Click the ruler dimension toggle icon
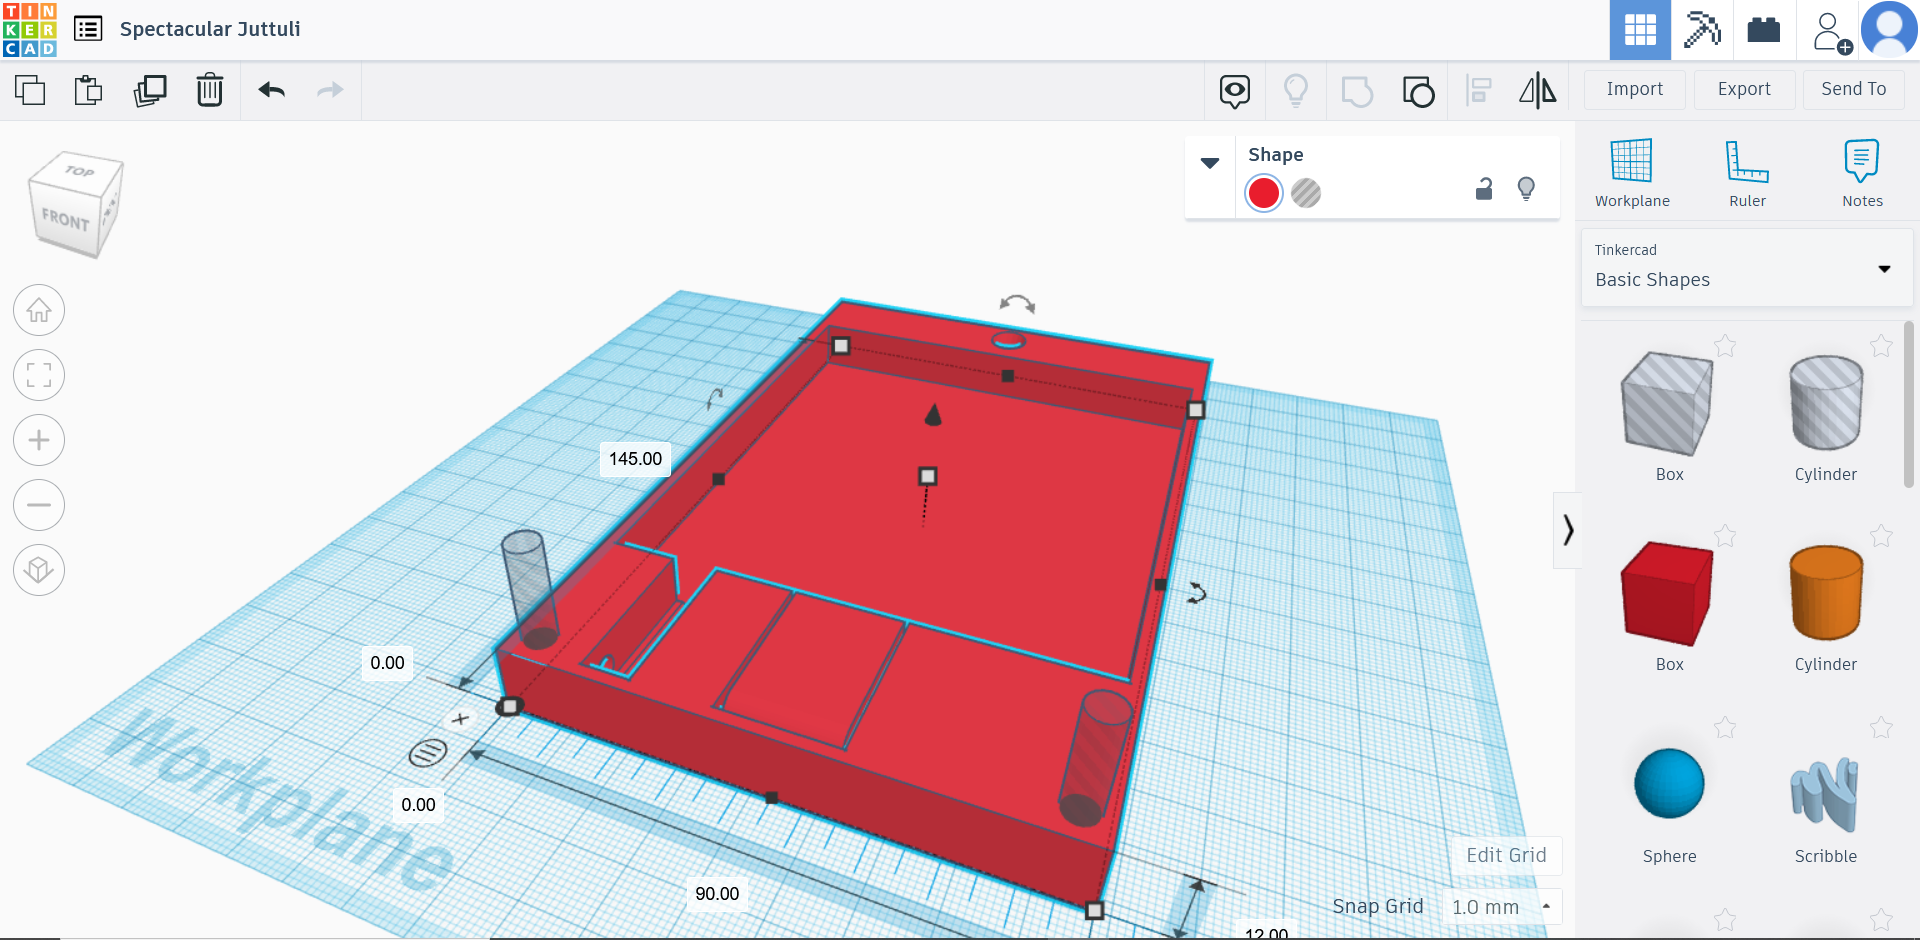Image resolution: width=1920 pixels, height=940 pixels. point(428,753)
